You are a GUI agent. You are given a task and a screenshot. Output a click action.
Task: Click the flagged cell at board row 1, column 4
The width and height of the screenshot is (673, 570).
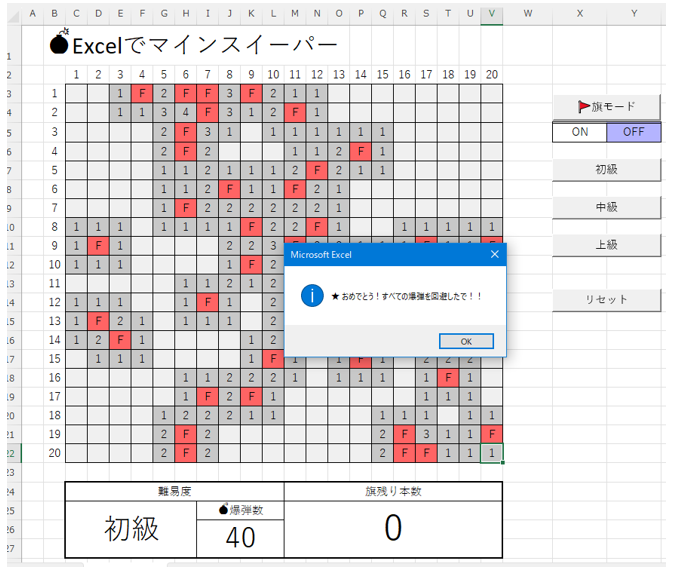(x=142, y=94)
